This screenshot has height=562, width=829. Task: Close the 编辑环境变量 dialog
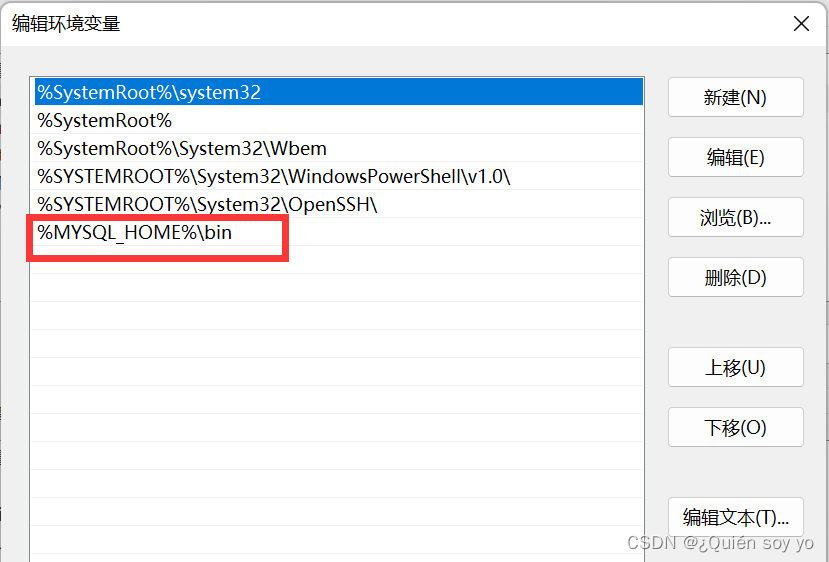click(802, 24)
